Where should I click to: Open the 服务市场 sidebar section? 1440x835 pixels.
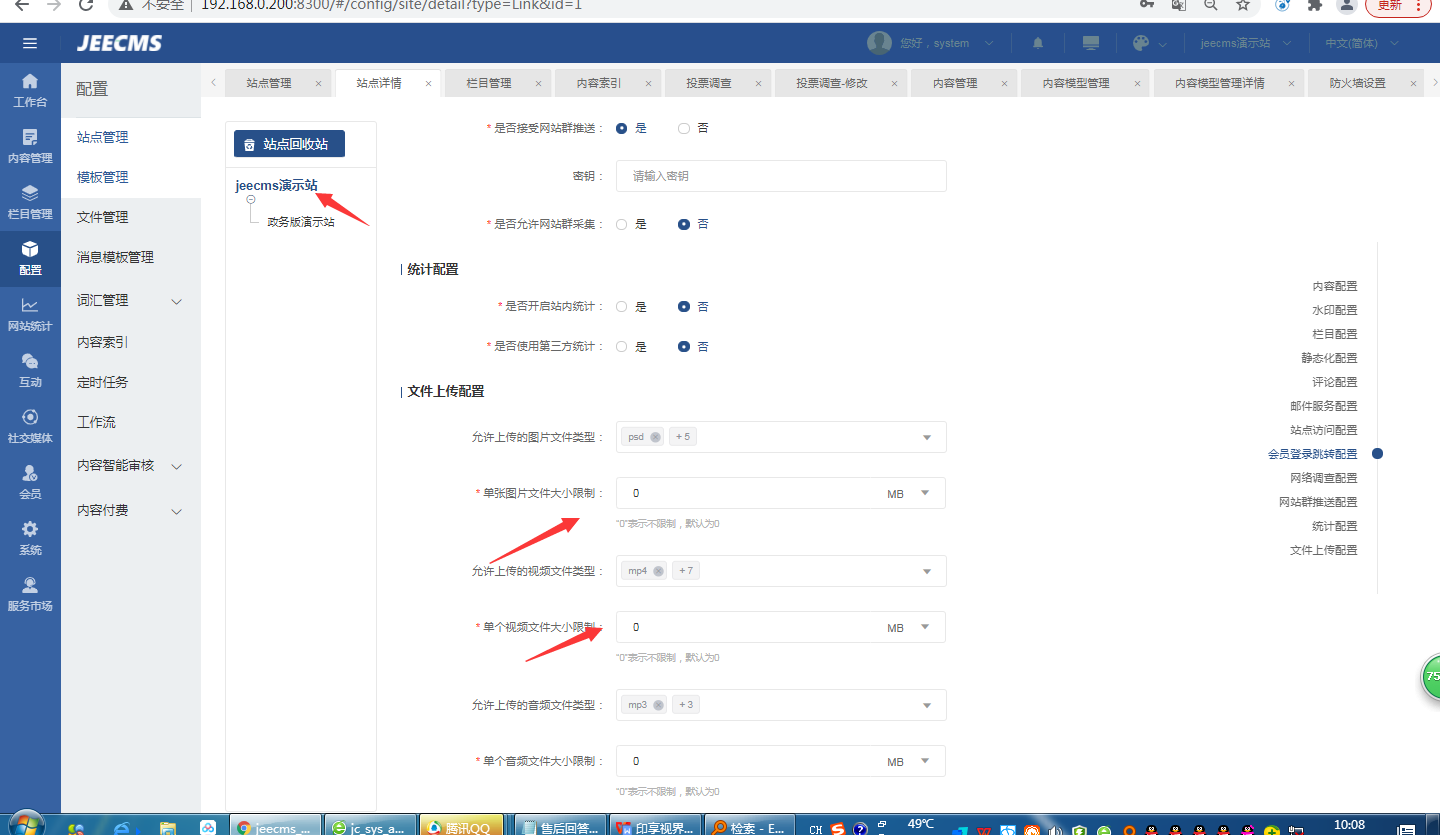tap(30, 593)
